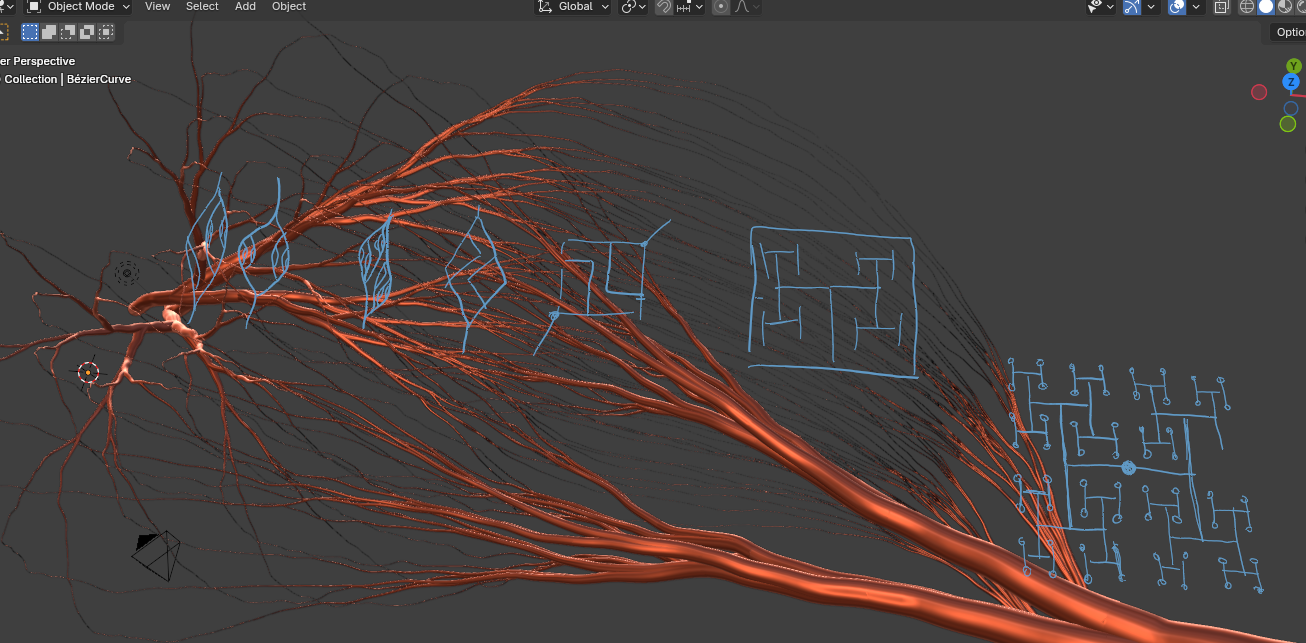Viewport: 1306px width, 643px height.
Task: Toggle Show Overlays button
Action: point(1177,7)
